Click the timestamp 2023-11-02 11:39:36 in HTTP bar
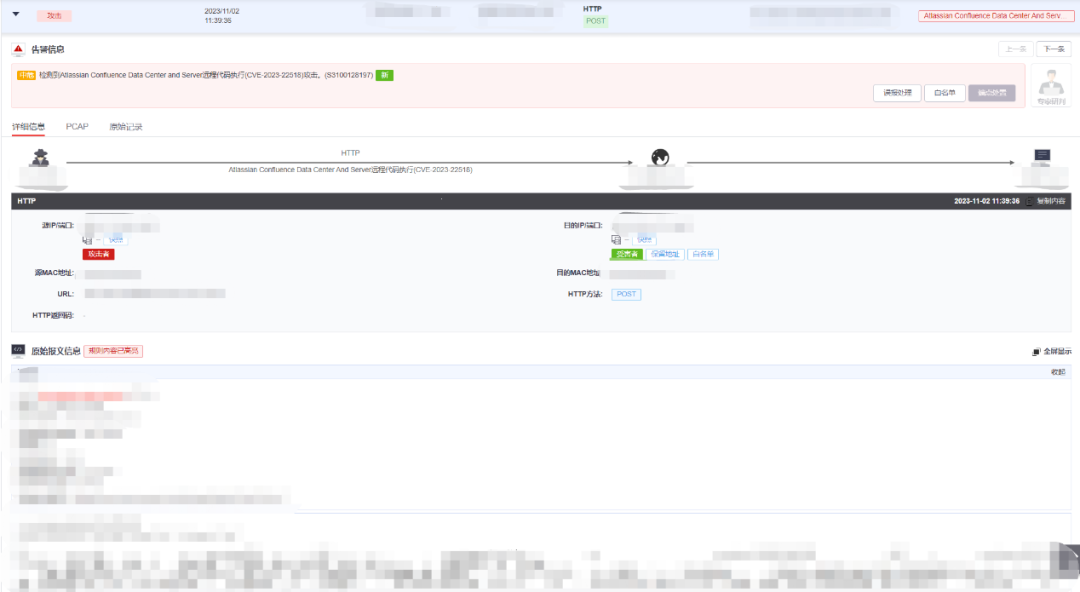 click(986, 201)
